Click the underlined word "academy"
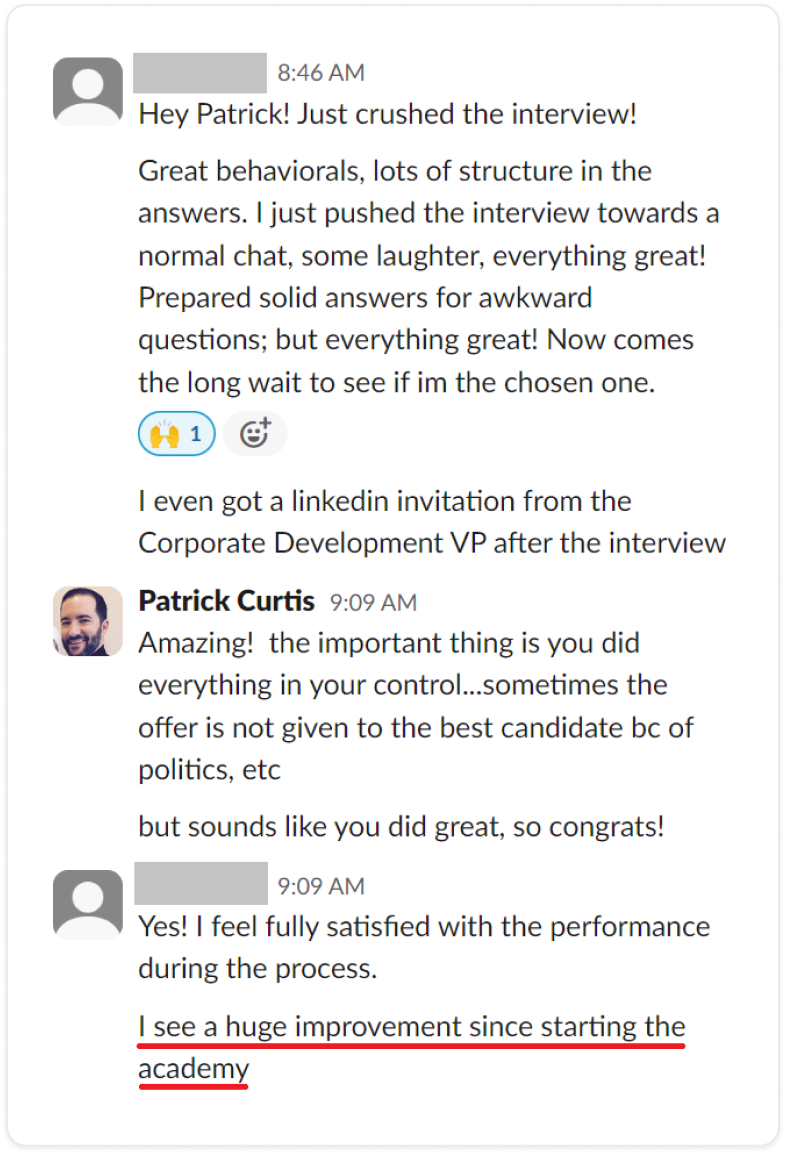 pos(193,1069)
